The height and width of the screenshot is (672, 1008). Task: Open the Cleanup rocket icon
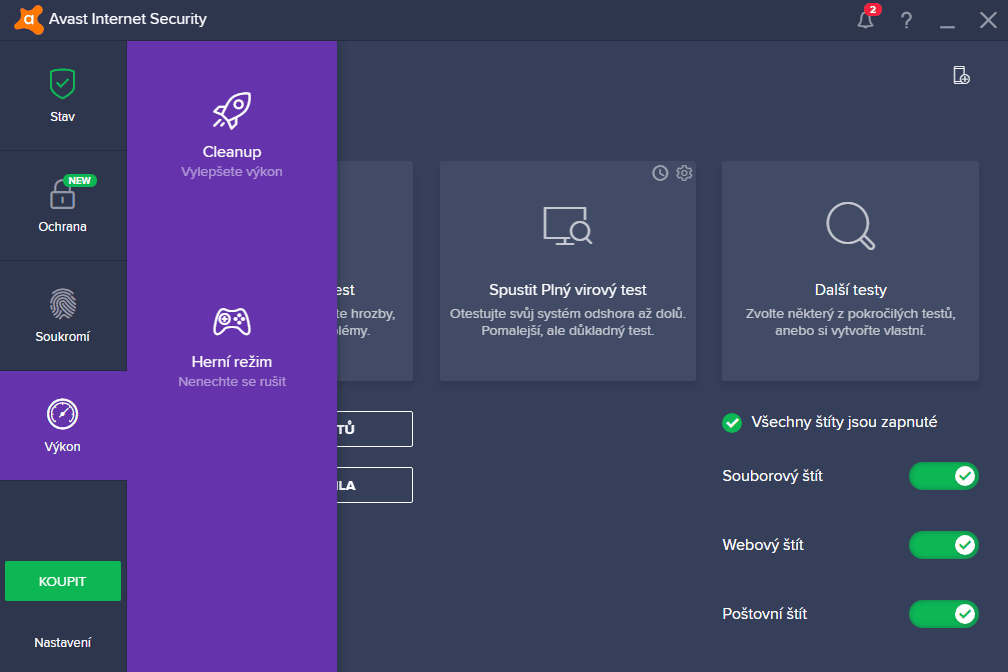[232, 111]
